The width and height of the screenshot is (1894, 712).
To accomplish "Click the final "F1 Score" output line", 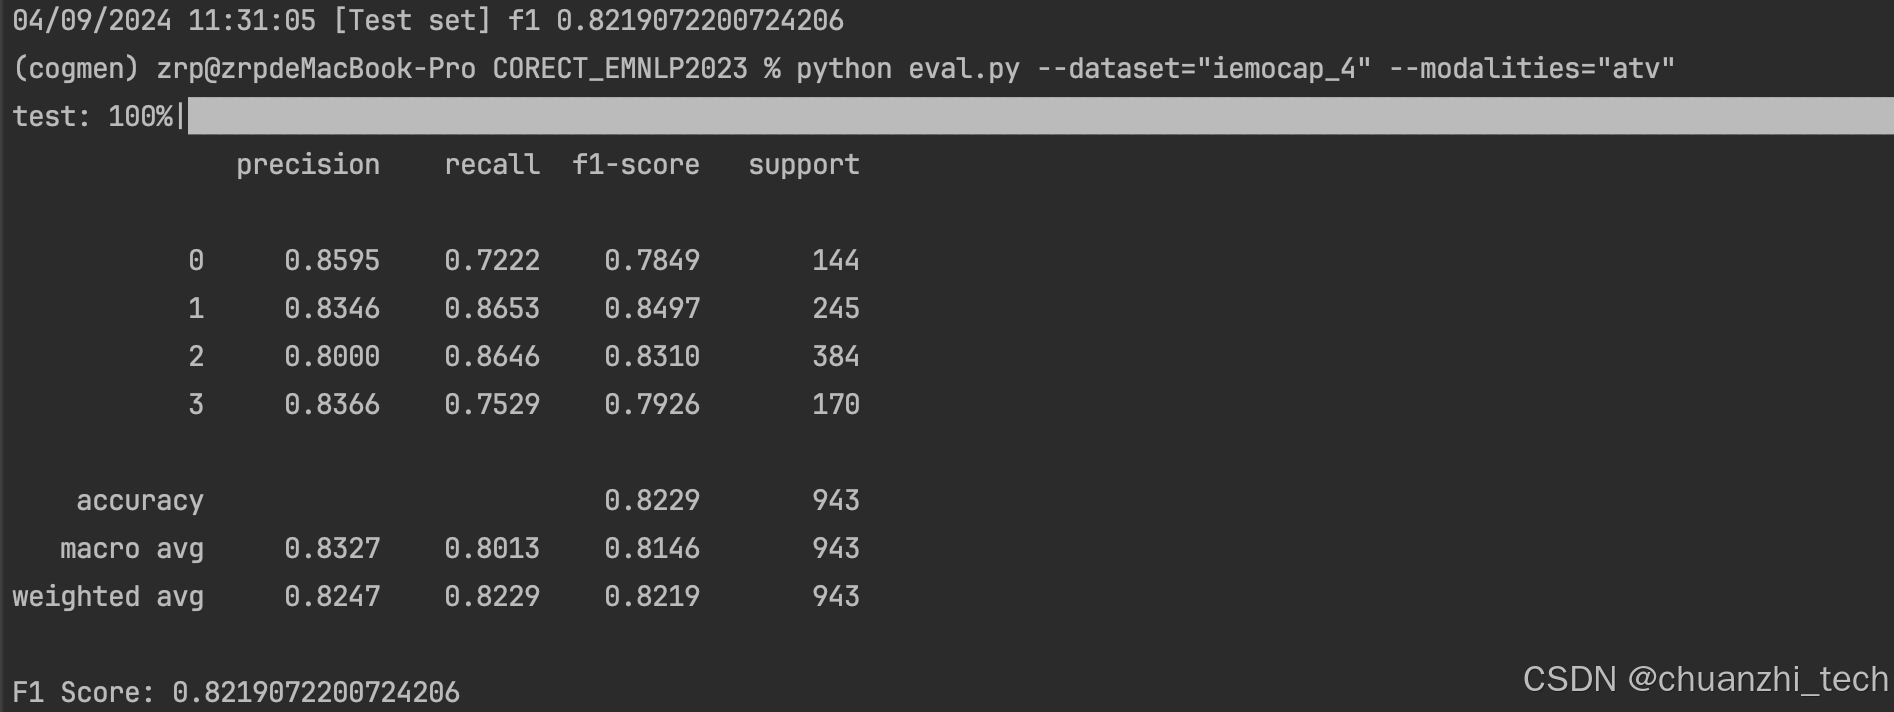I will (x=236, y=692).
